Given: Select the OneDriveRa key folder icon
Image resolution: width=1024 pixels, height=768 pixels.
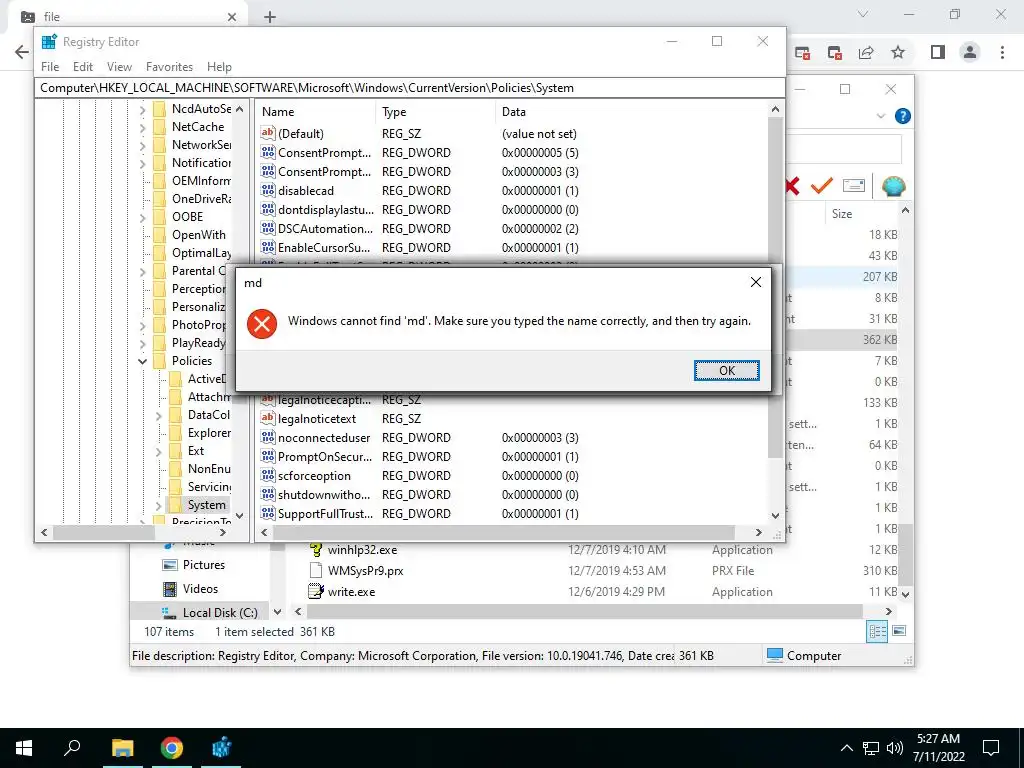Looking at the screenshot, I should point(159,199).
